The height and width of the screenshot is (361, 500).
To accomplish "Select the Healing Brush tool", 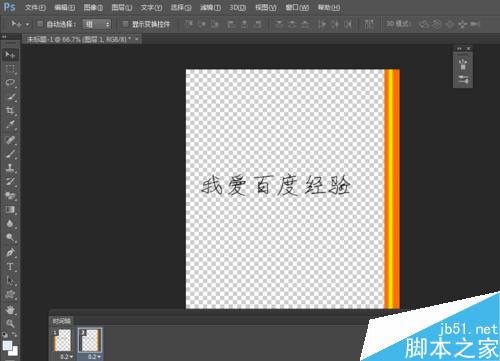I will (x=10, y=140).
